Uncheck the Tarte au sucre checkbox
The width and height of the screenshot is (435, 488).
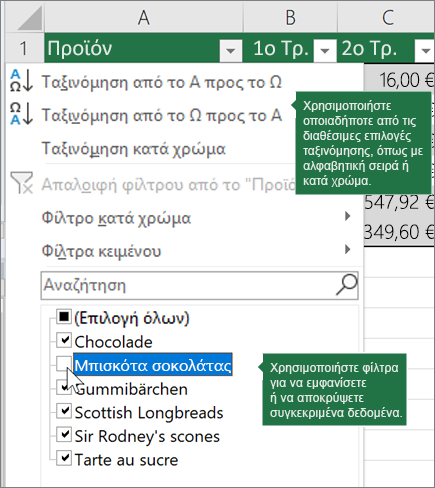[x=64, y=458]
